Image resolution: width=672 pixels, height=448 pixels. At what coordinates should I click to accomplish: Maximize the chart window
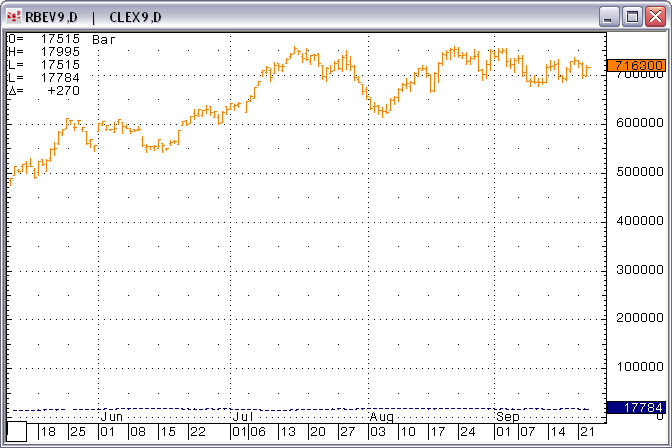click(x=632, y=17)
